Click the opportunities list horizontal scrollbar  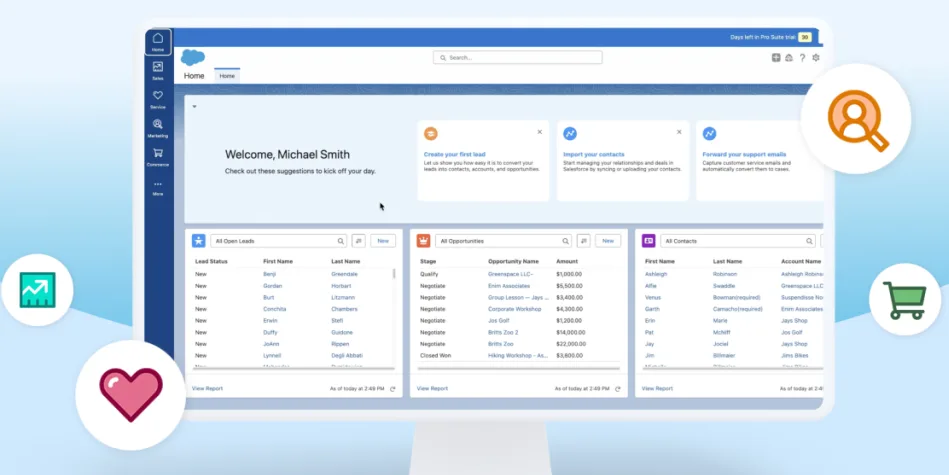pos(519,368)
